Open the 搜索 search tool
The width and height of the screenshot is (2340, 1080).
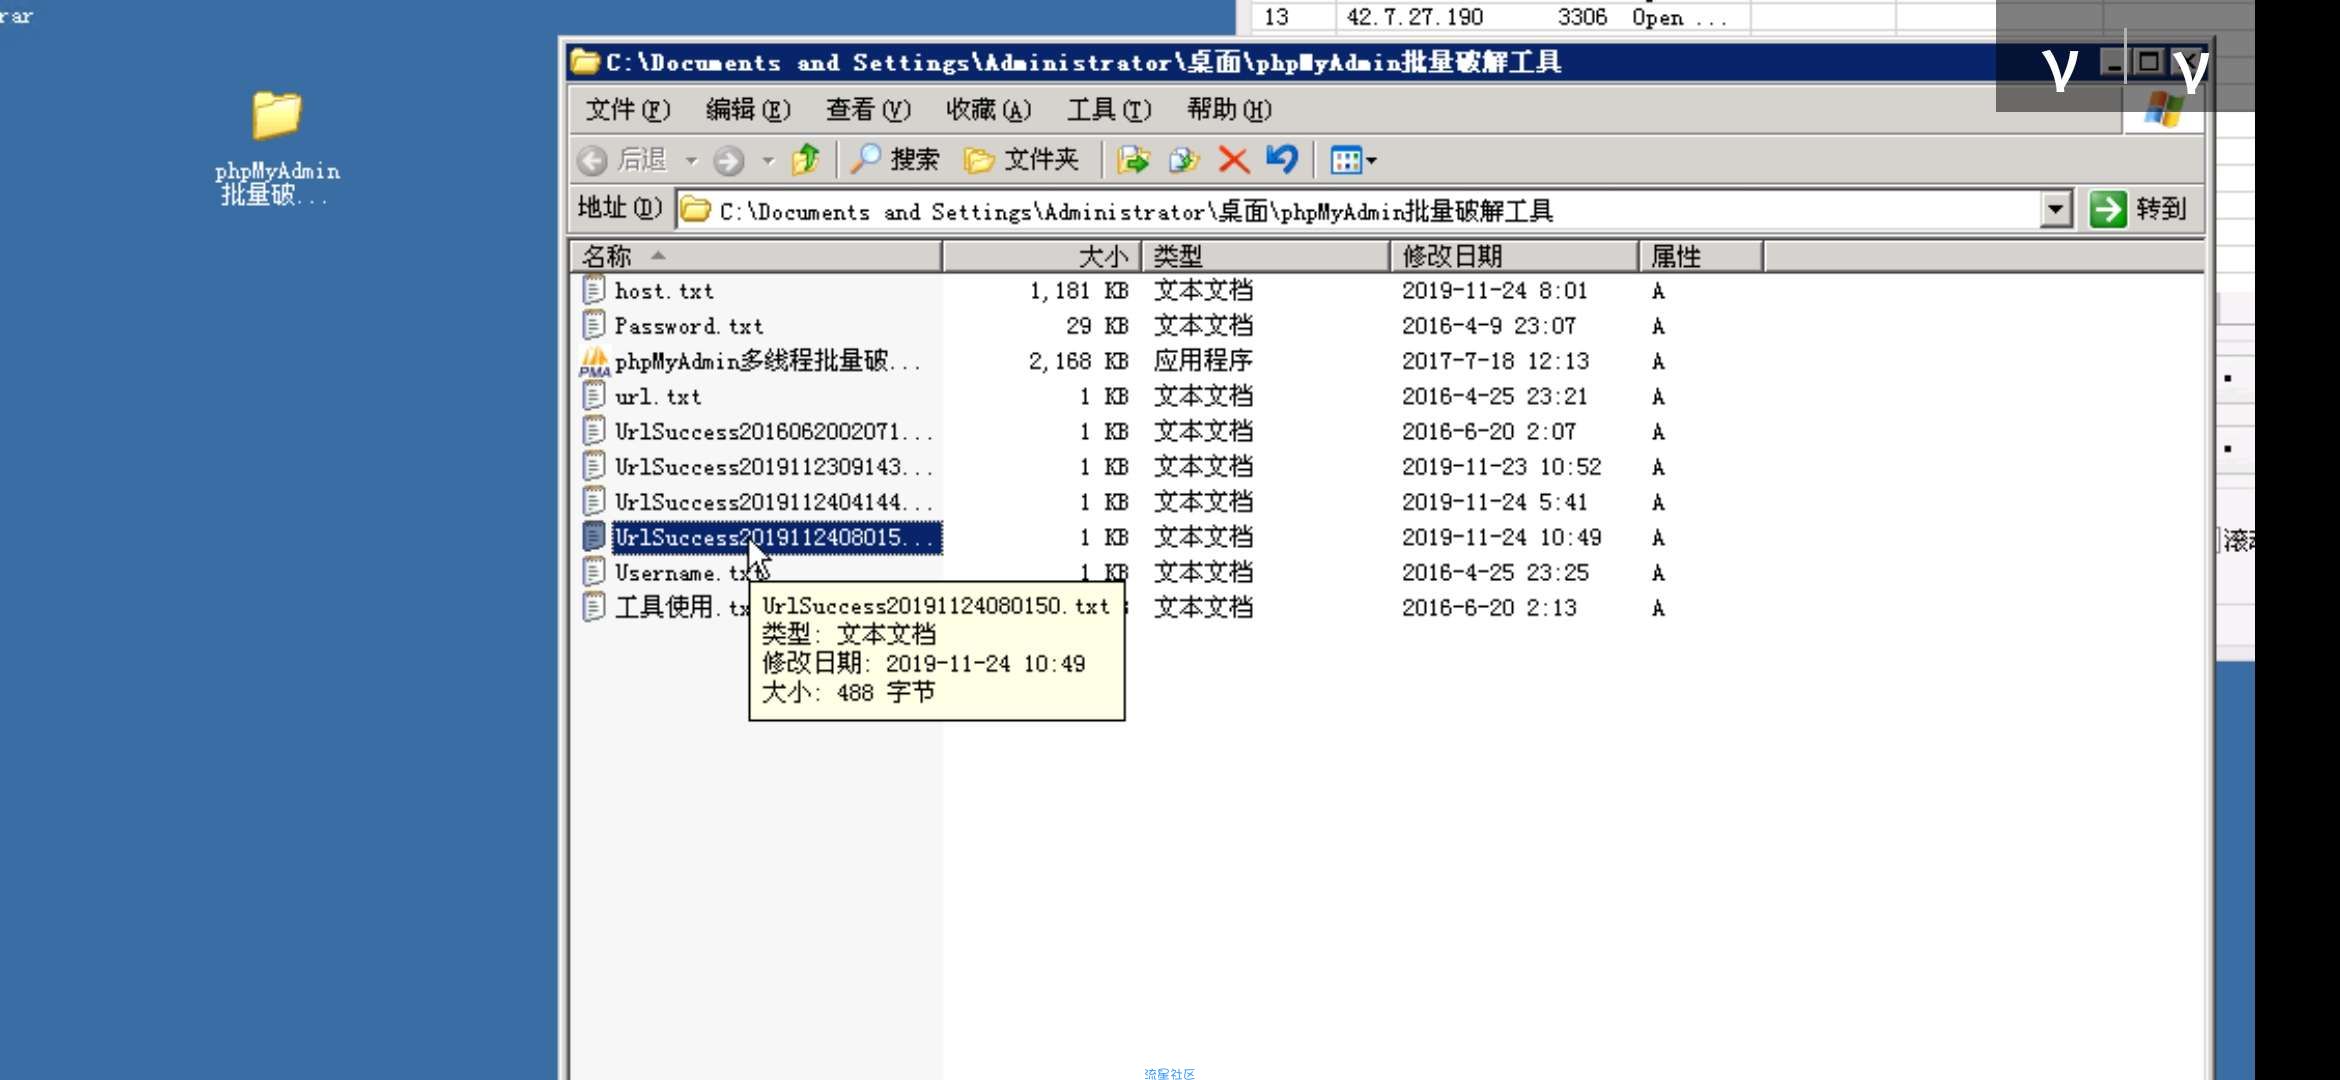[x=895, y=159]
